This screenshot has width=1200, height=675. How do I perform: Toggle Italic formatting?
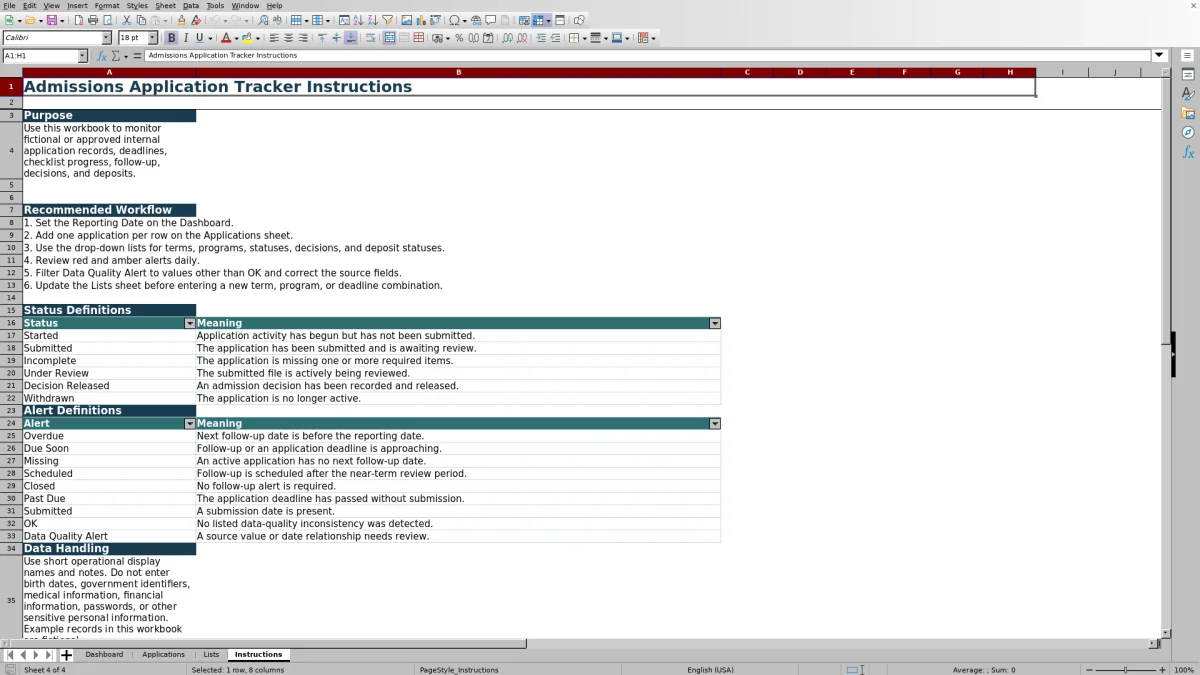(x=185, y=38)
